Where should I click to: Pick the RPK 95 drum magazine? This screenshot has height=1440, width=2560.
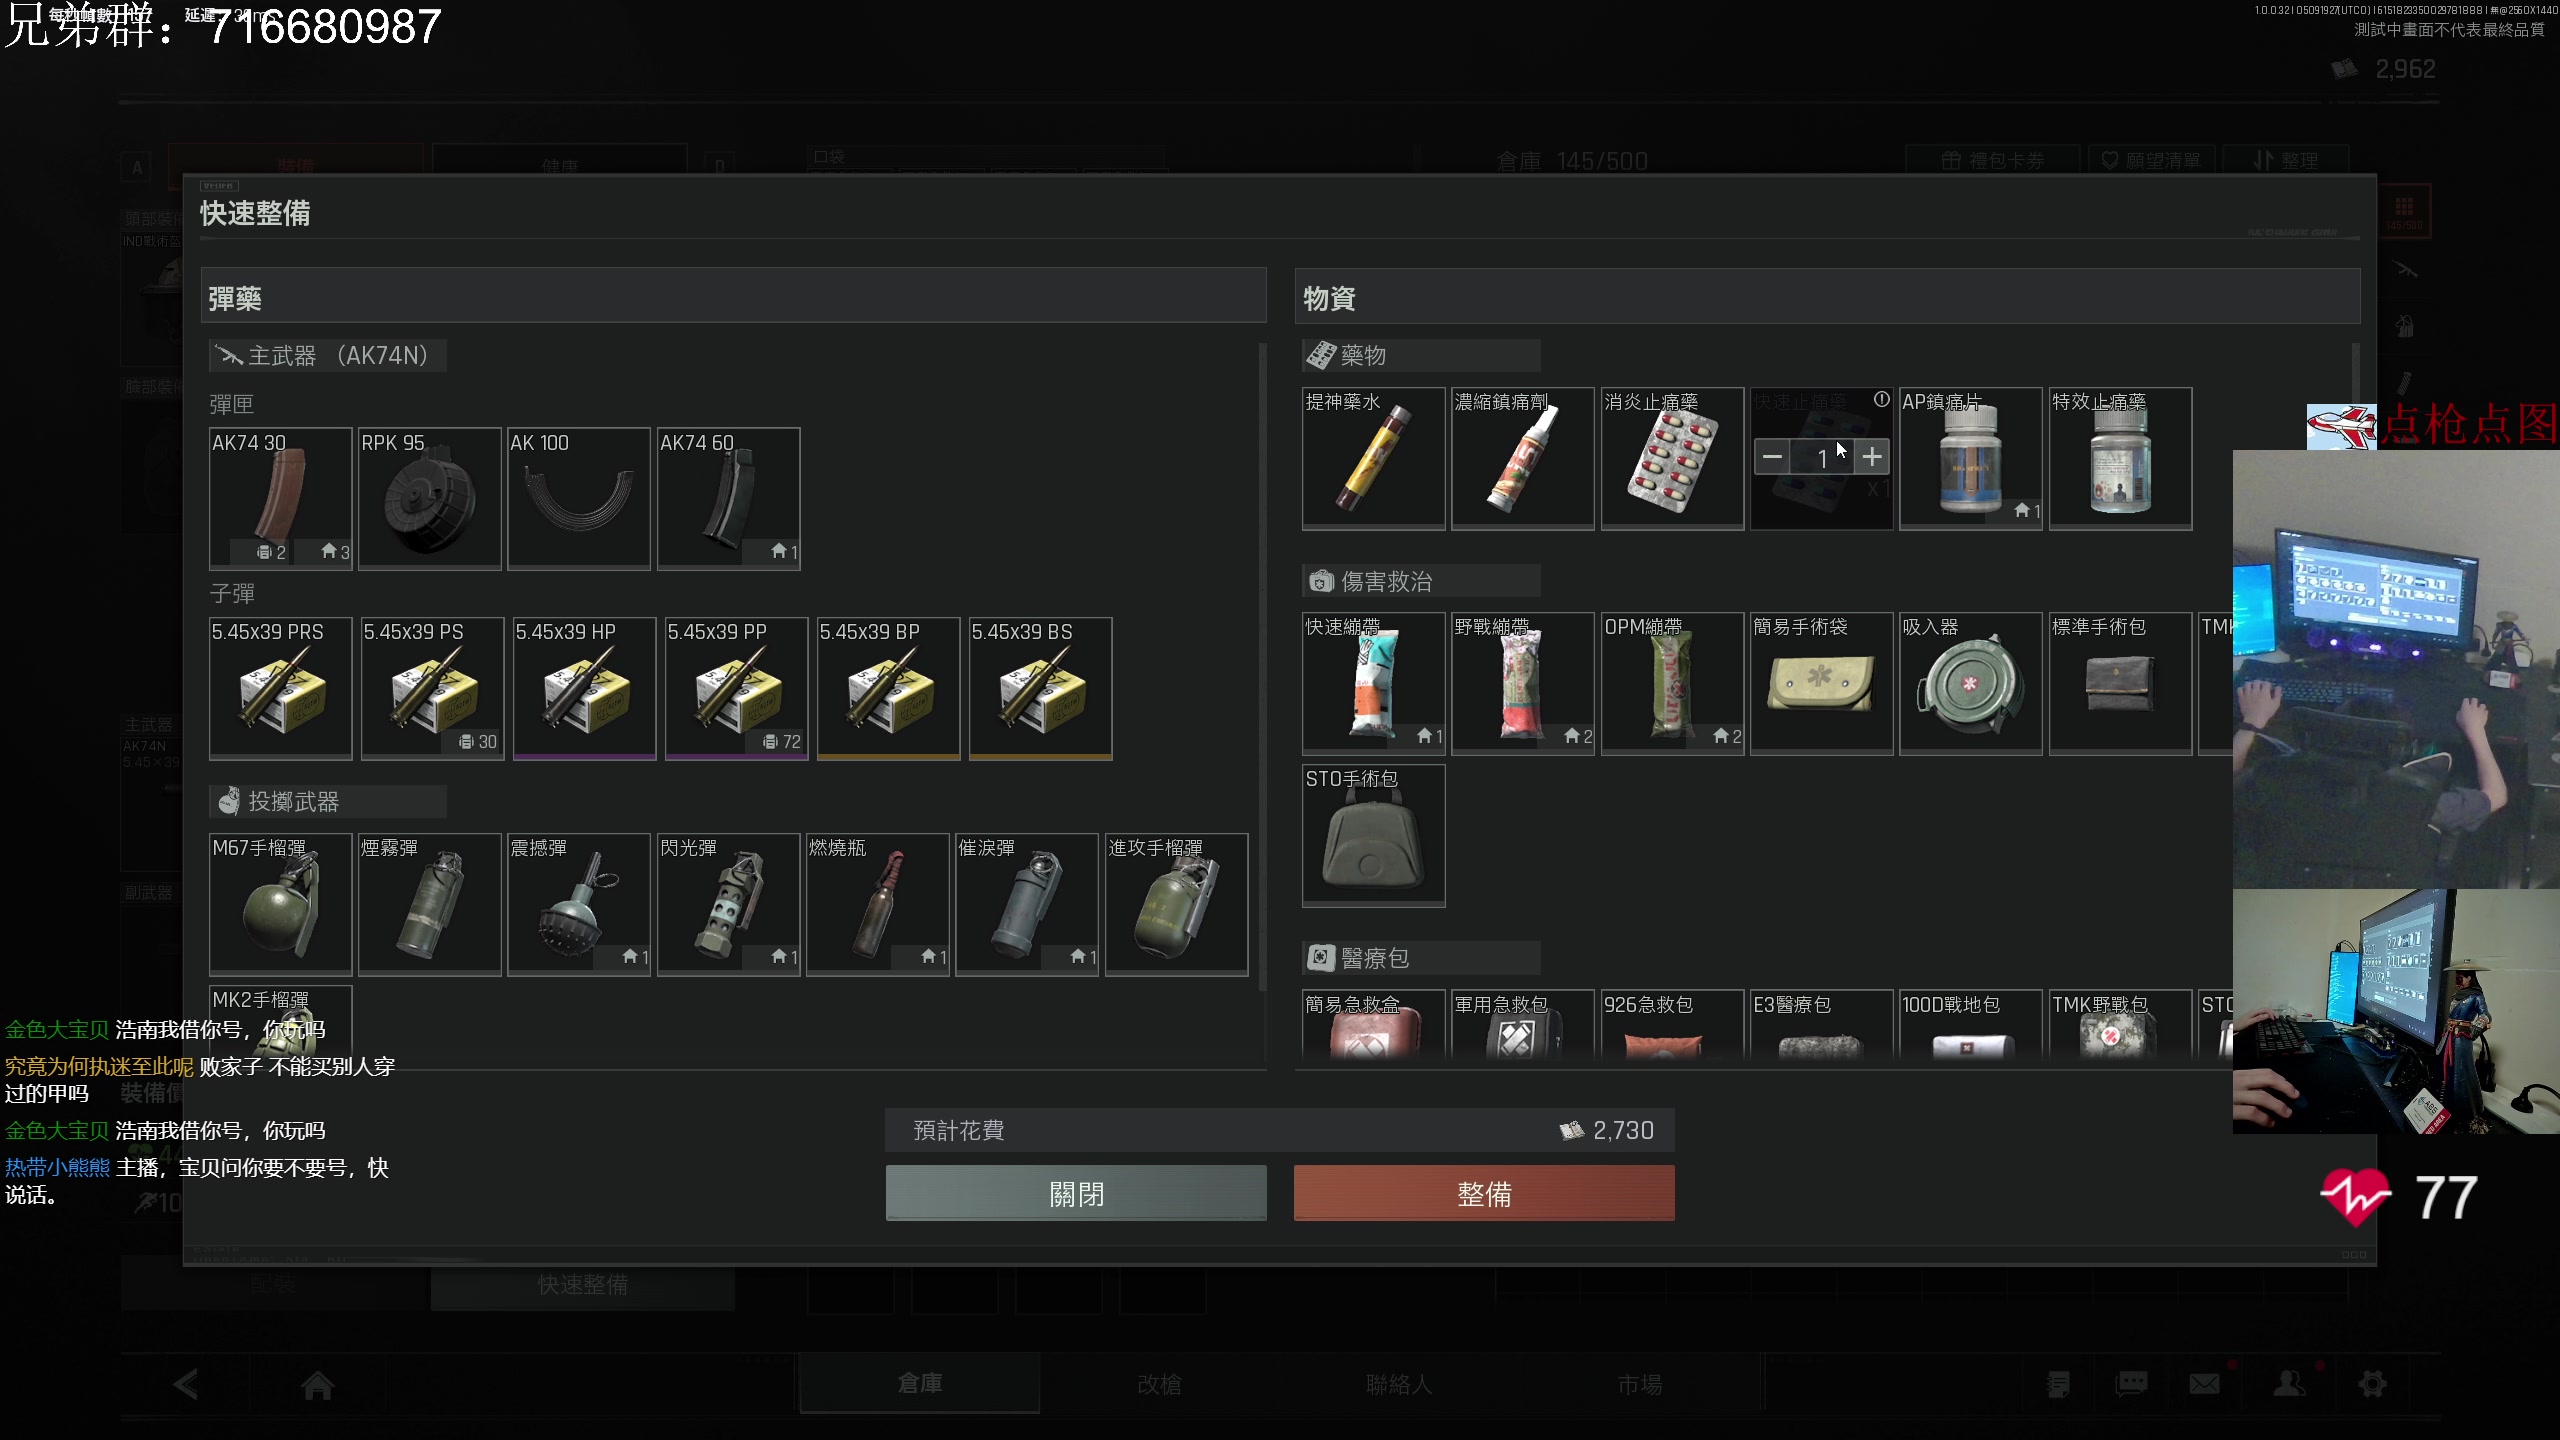429,498
